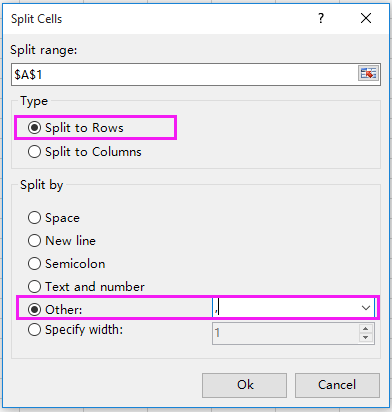Click the Cancel button
This screenshot has height=412, width=392.
(337, 385)
